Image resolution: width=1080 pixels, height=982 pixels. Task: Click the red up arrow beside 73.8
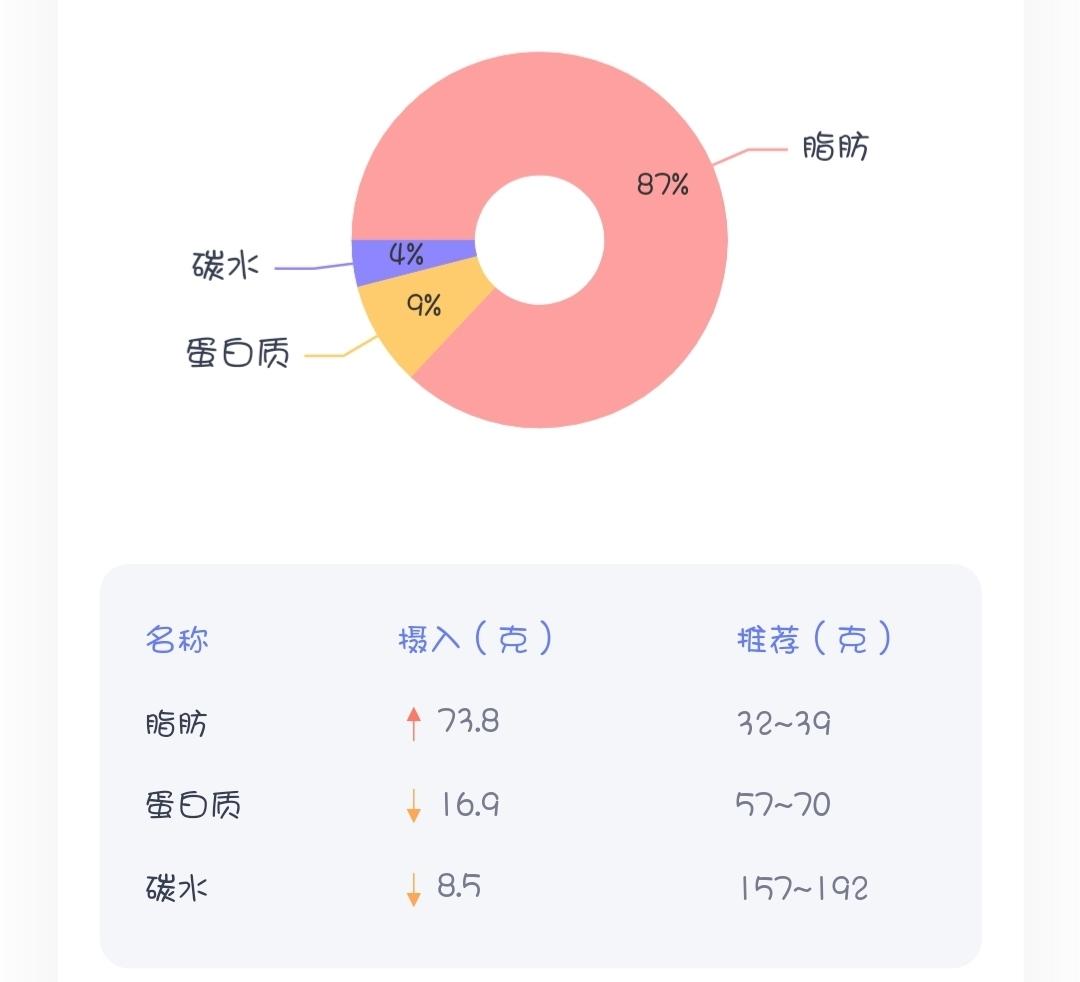click(414, 723)
